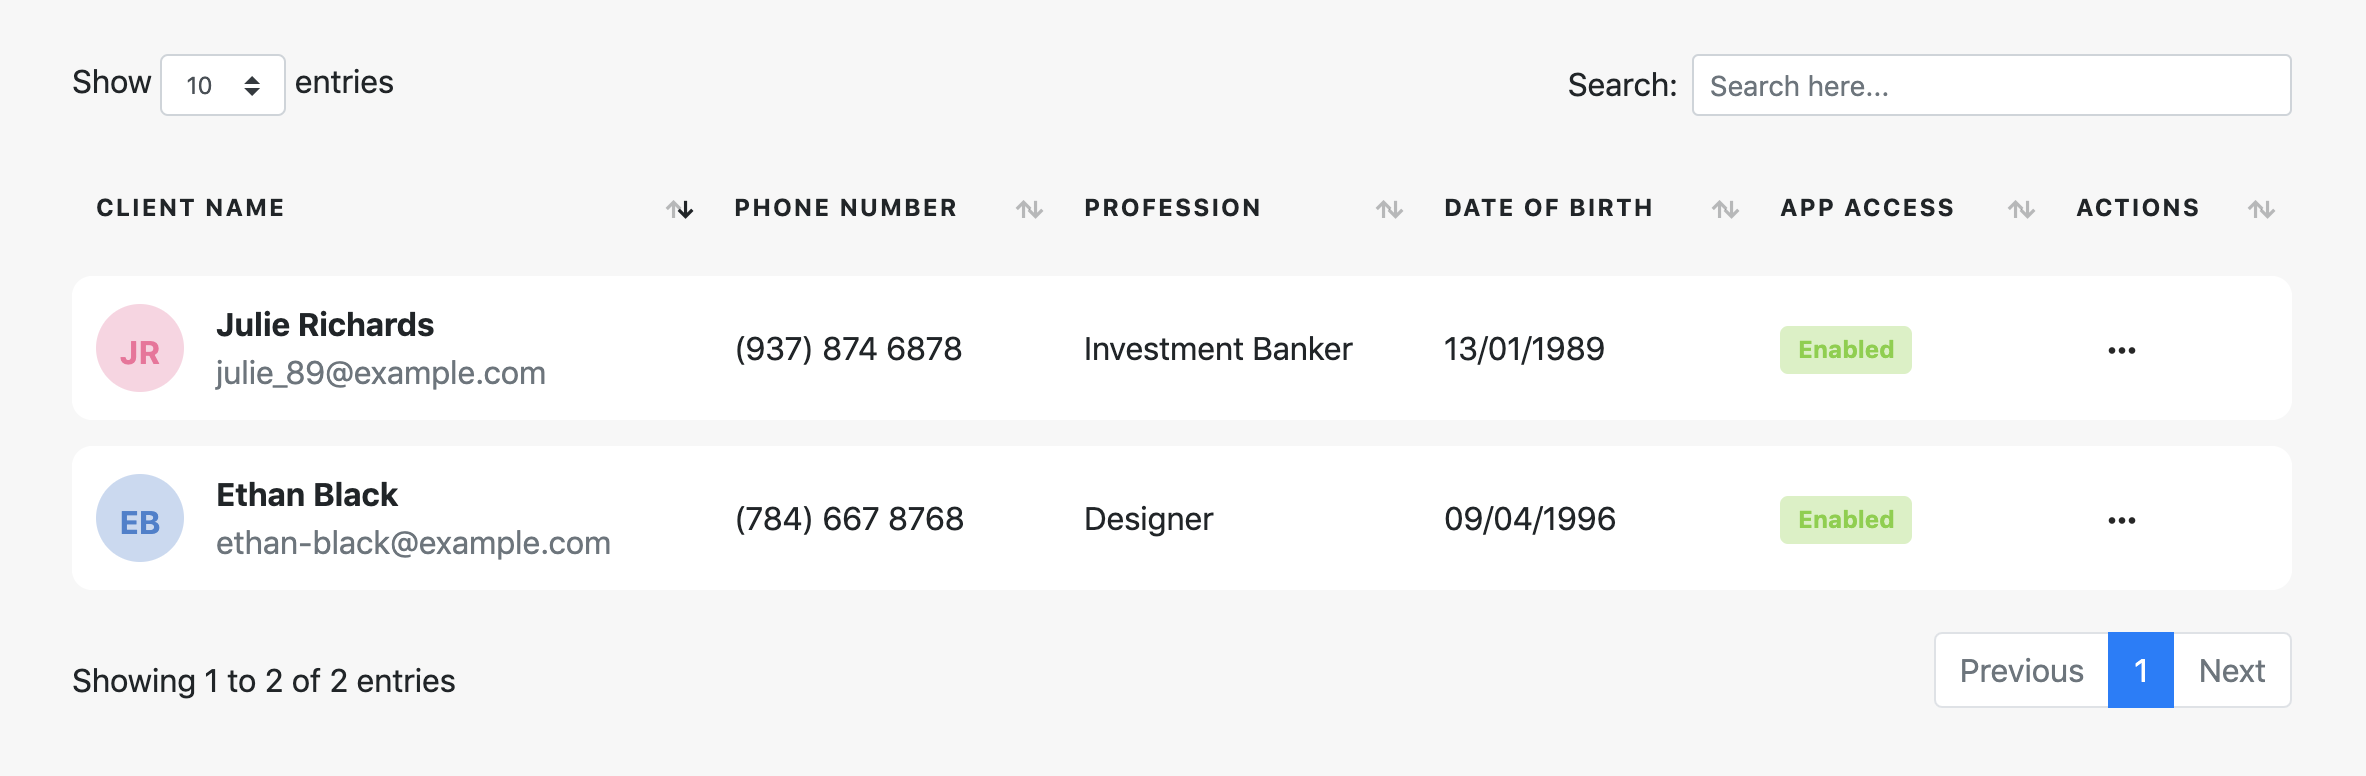Screen dimensions: 2366x776
Task: Toggle App Access column sort icon
Action: point(2022,209)
